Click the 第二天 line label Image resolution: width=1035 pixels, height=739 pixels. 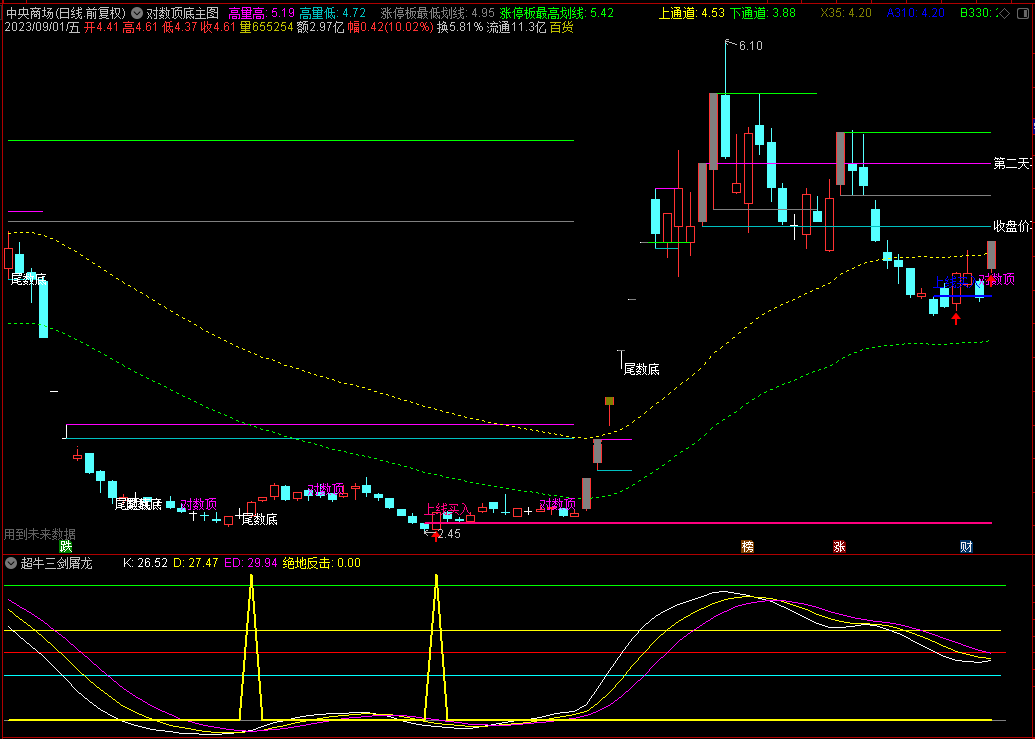click(x=1011, y=163)
